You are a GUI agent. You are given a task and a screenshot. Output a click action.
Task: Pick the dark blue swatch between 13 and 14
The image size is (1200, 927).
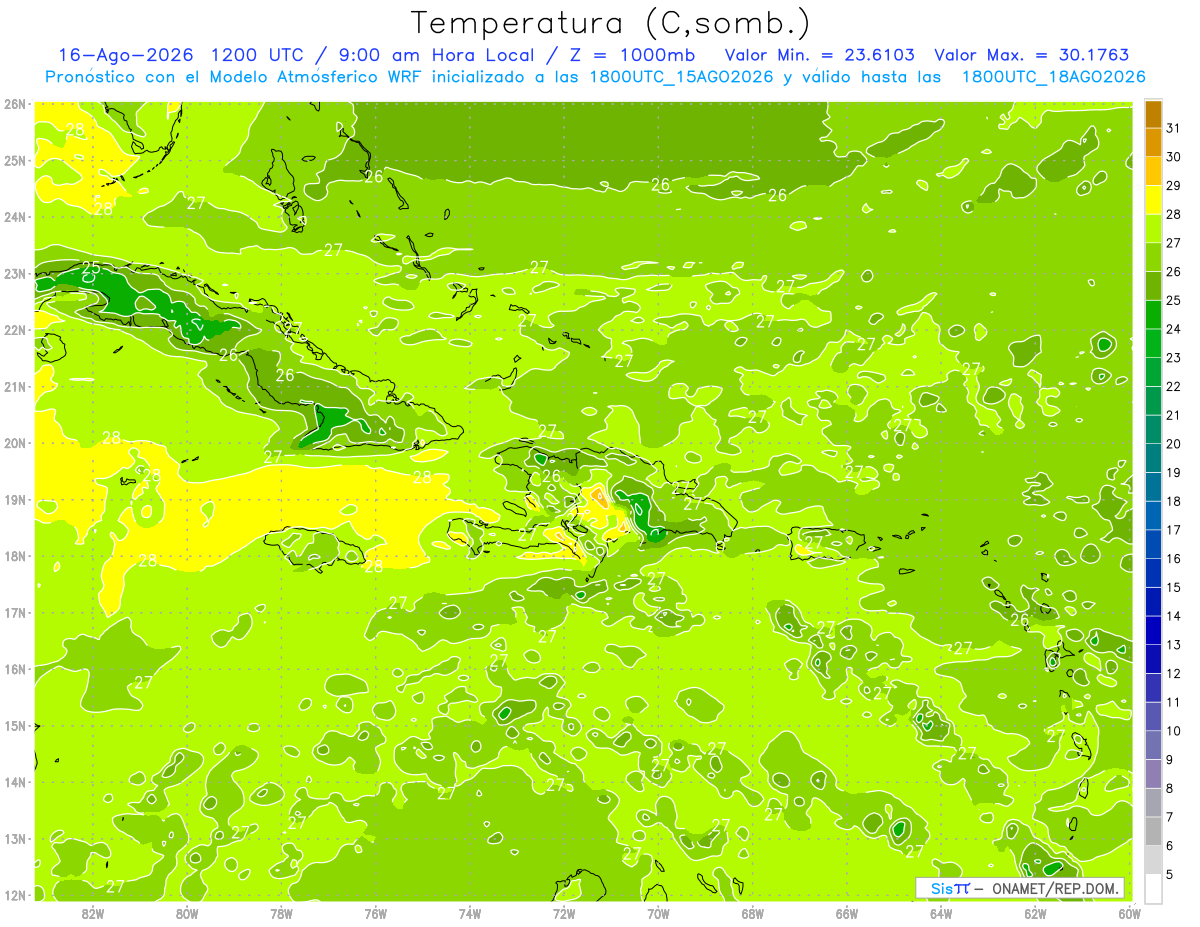[1153, 630]
